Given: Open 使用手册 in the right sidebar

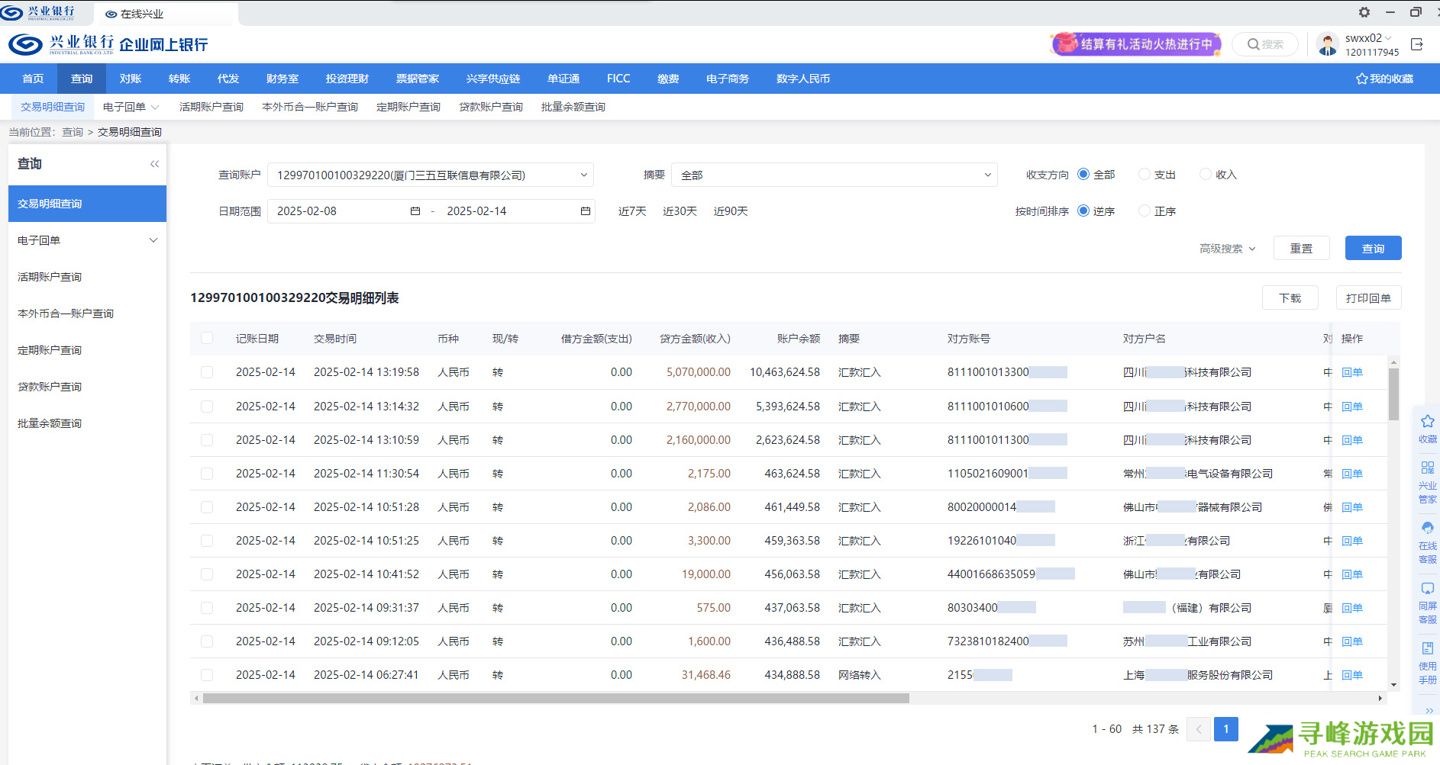Looking at the screenshot, I should [1427, 663].
